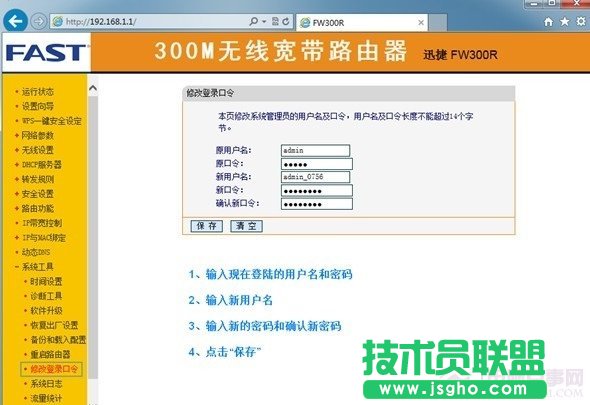The width and height of the screenshot is (590, 405).
Task: Open 系统日志 submenu item
Action: click(46, 384)
